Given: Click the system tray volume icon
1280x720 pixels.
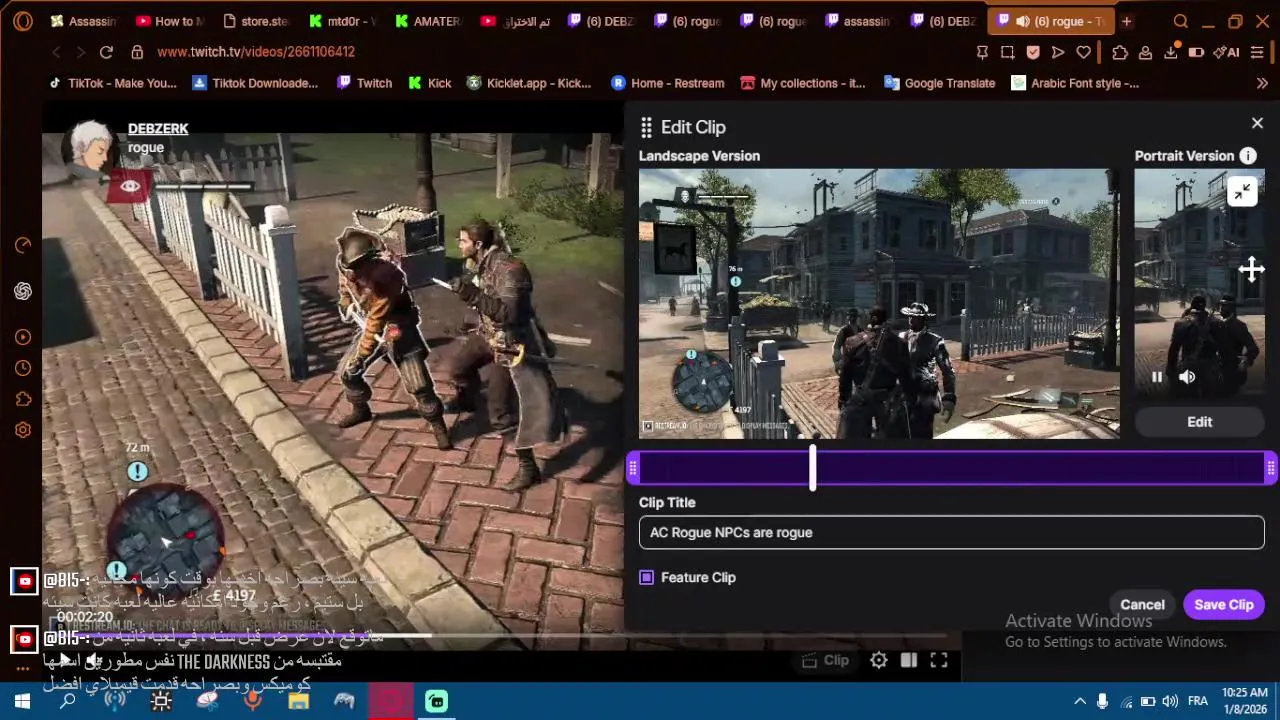Looking at the screenshot, I should coord(1170,701).
